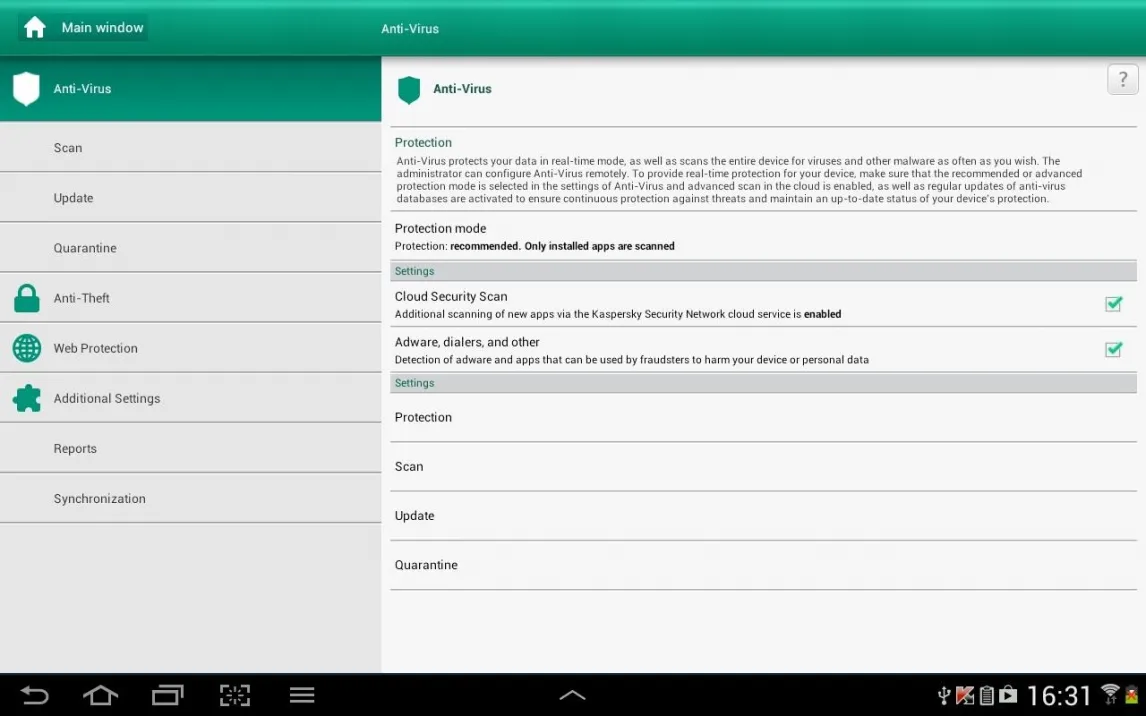Click the Web Protection globe icon
The width and height of the screenshot is (1146, 716).
[27, 348]
